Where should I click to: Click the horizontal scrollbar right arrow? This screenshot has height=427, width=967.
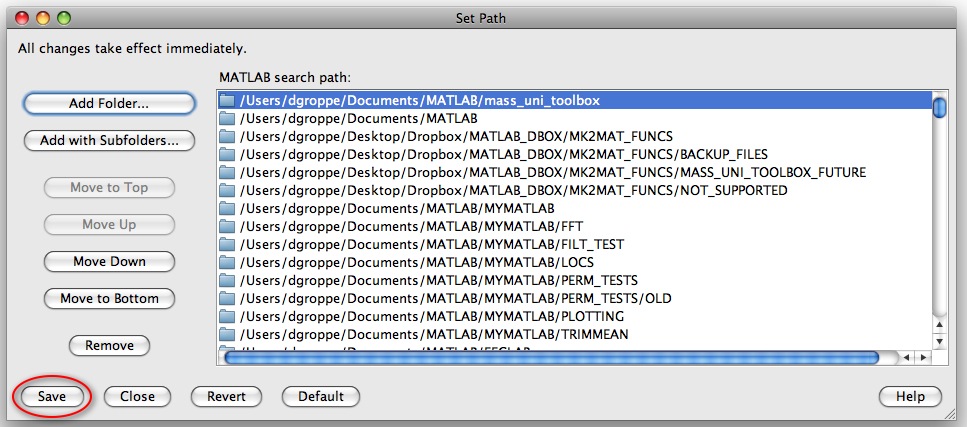click(x=922, y=357)
